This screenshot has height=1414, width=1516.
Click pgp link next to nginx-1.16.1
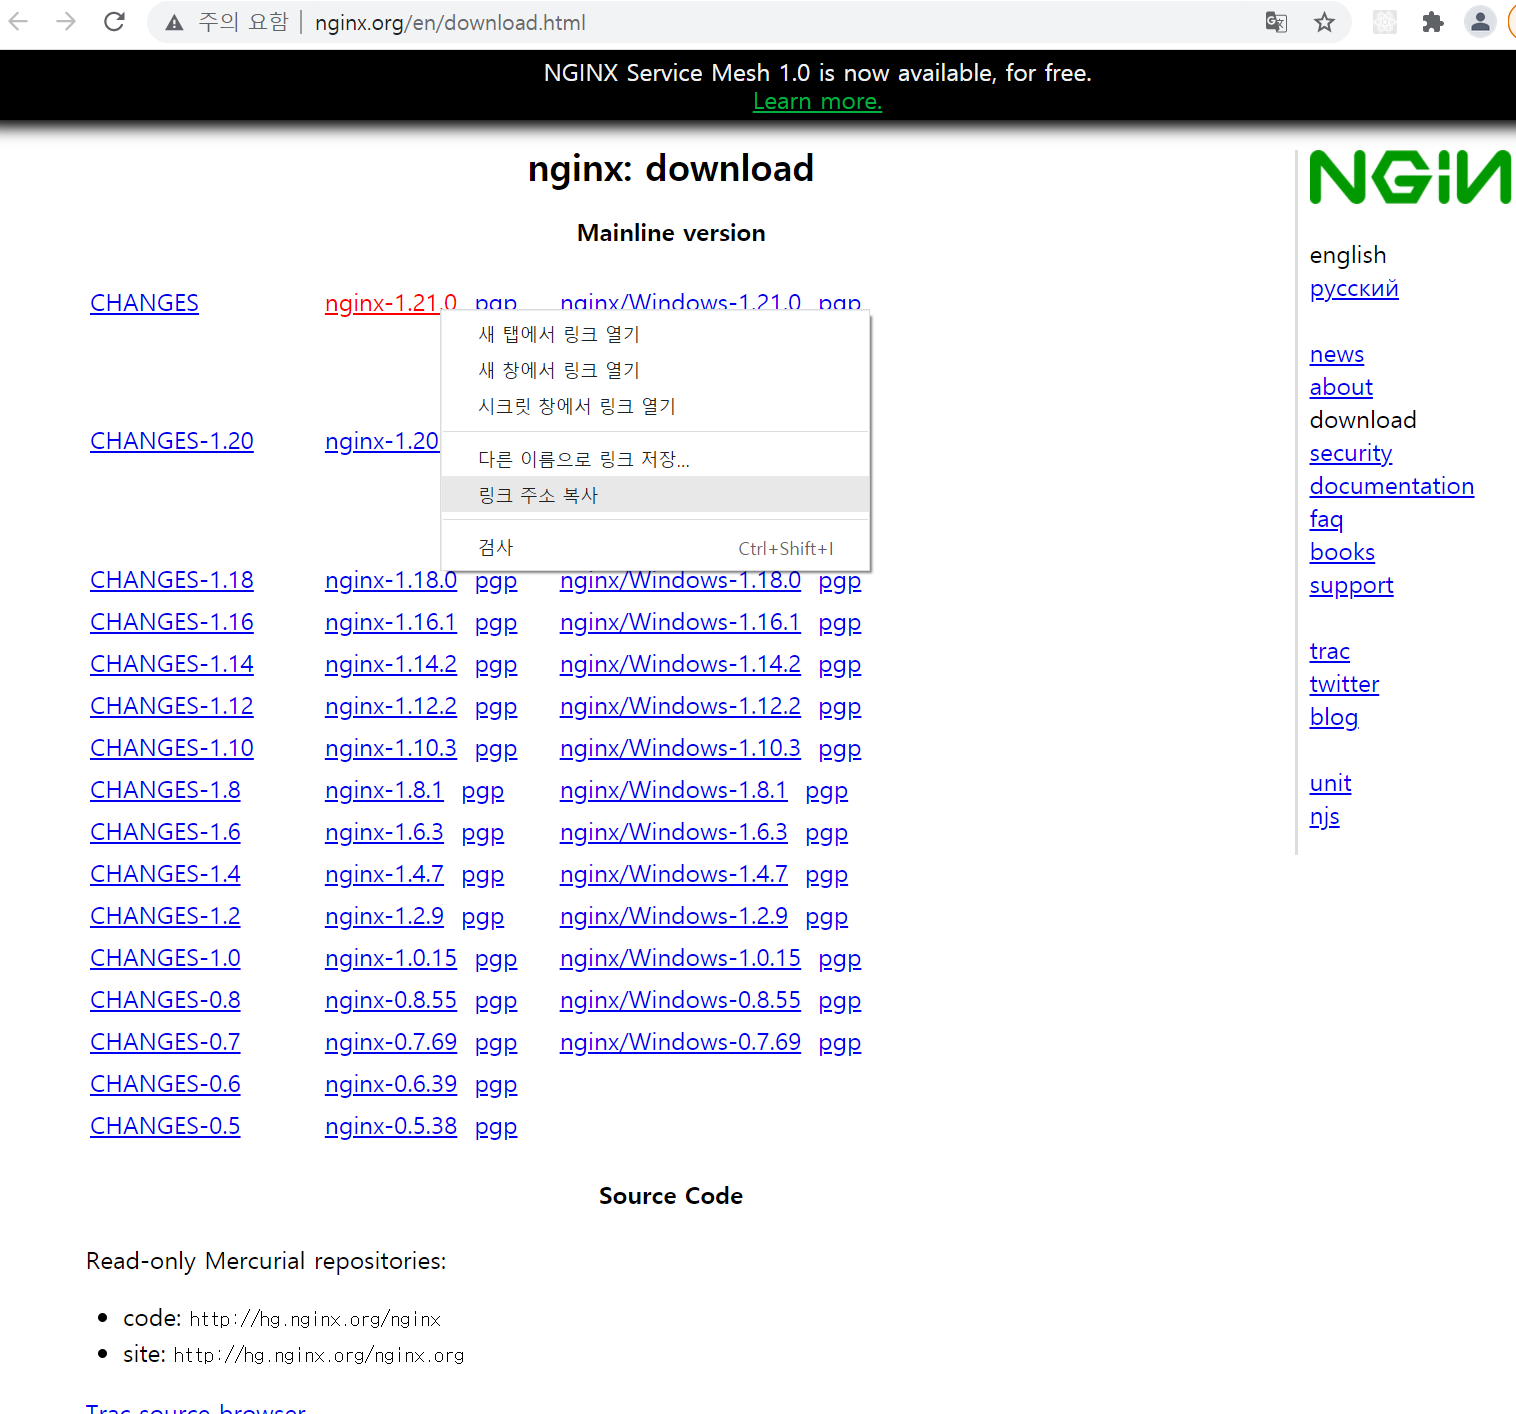[496, 622]
